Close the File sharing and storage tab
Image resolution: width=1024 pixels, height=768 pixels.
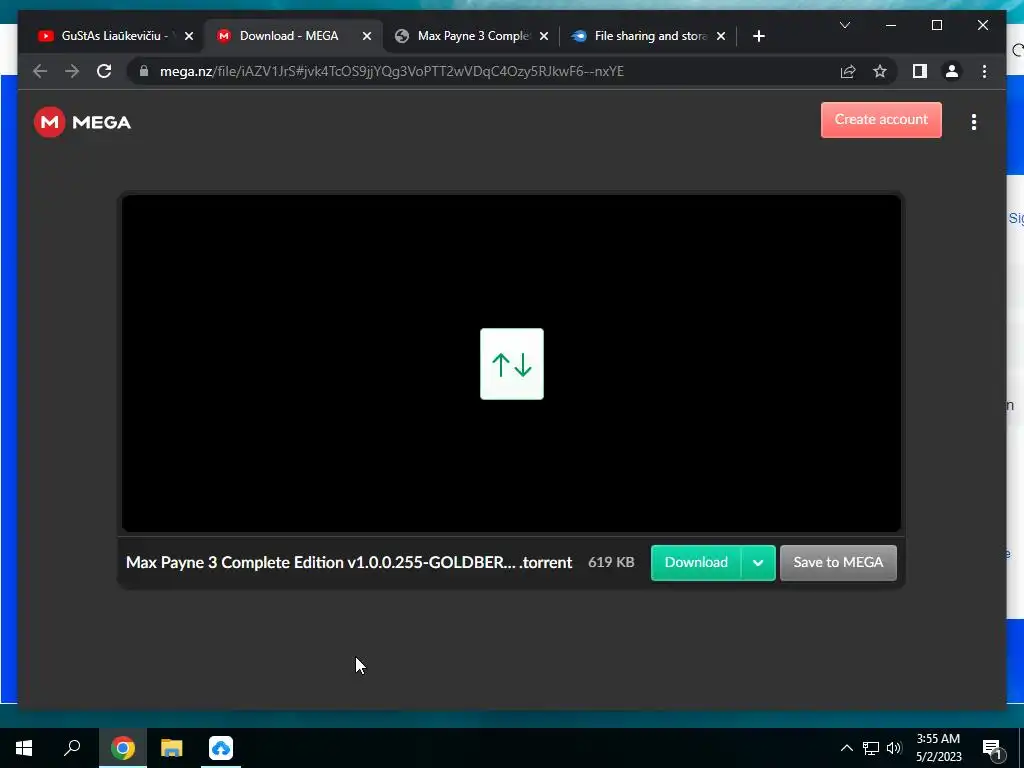(x=721, y=36)
